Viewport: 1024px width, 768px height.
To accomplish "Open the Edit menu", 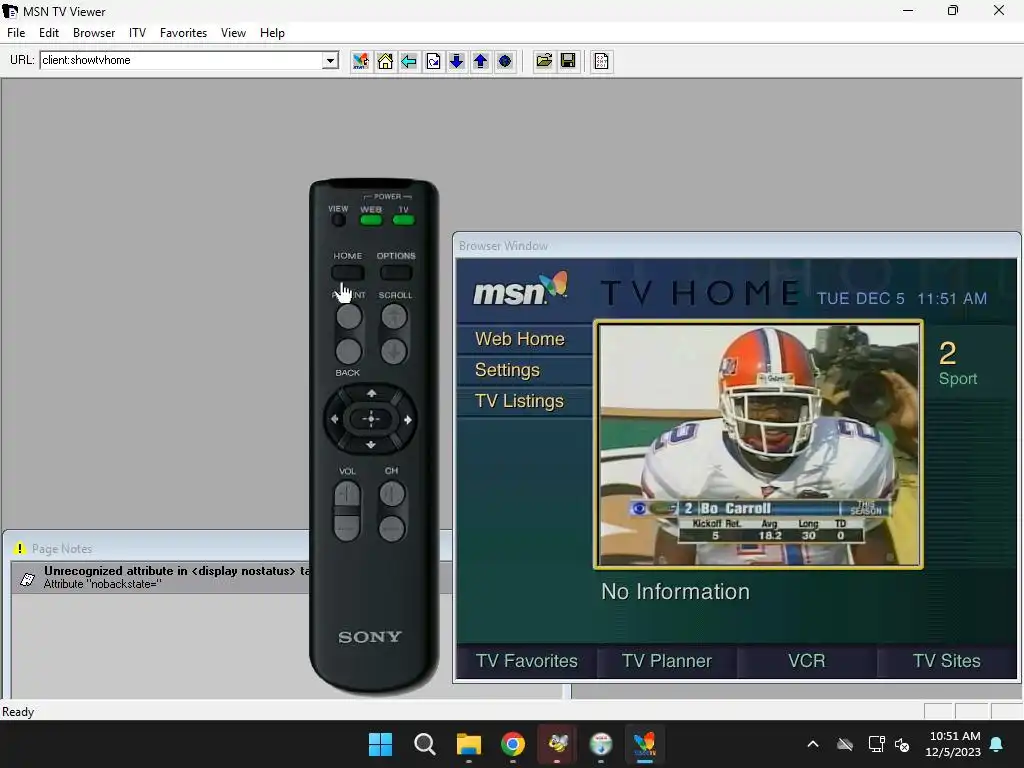I will click(49, 33).
